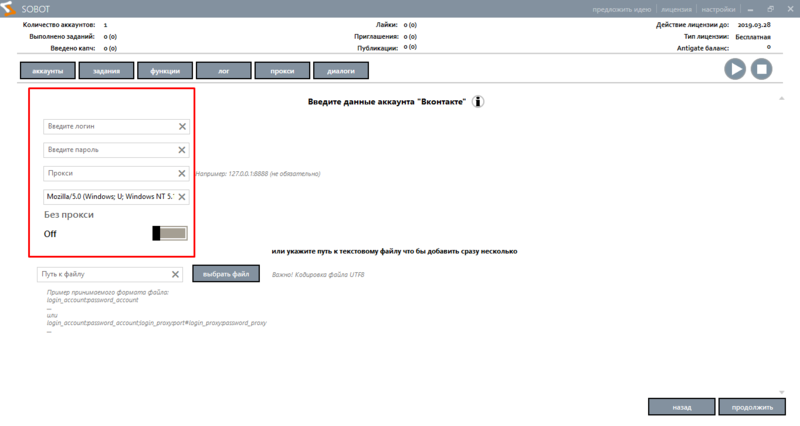Focus the Введите логин input field
This screenshot has height=426, width=800.
[x=110, y=127]
